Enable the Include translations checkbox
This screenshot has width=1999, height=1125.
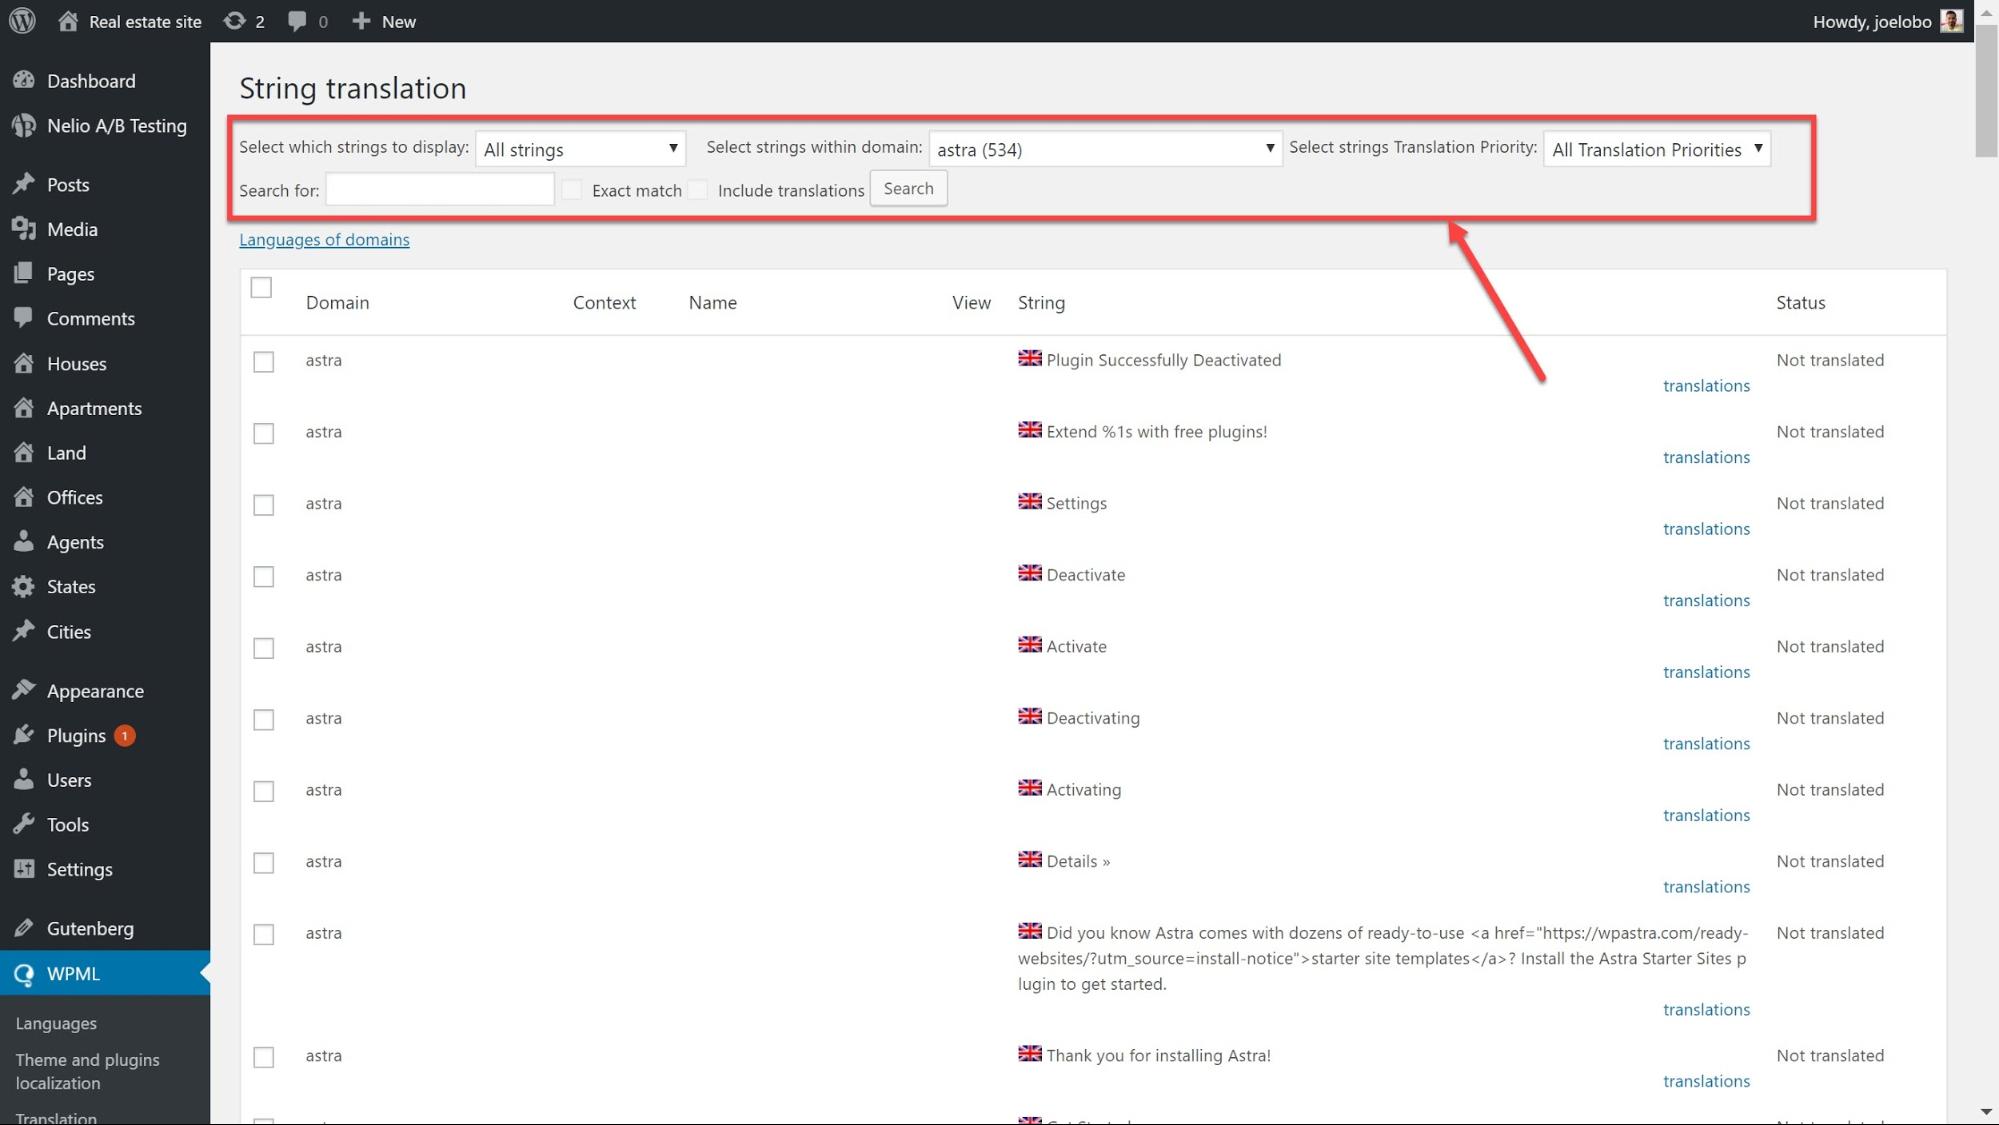[x=698, y=190]
